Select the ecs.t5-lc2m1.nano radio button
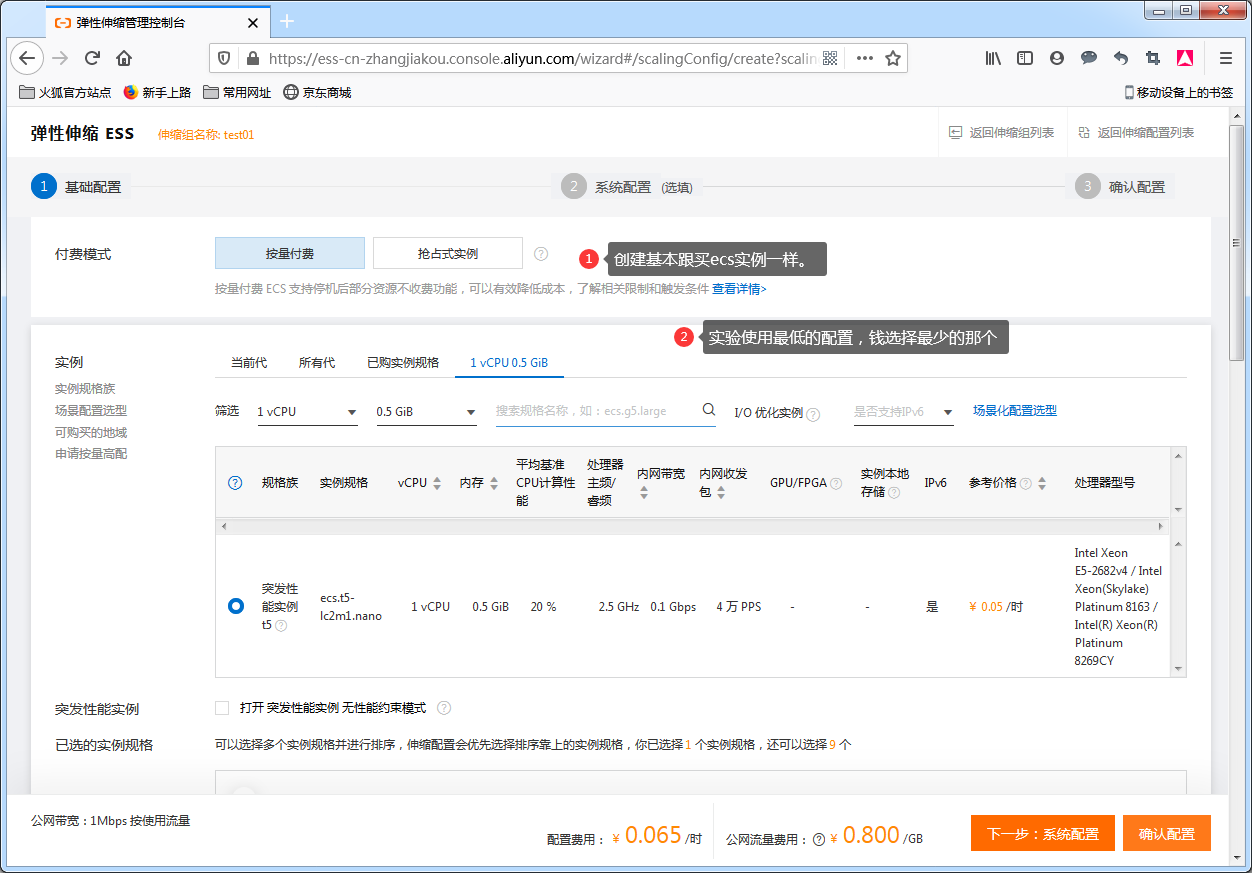The image size is (1252, 873). tap(236, 606)
